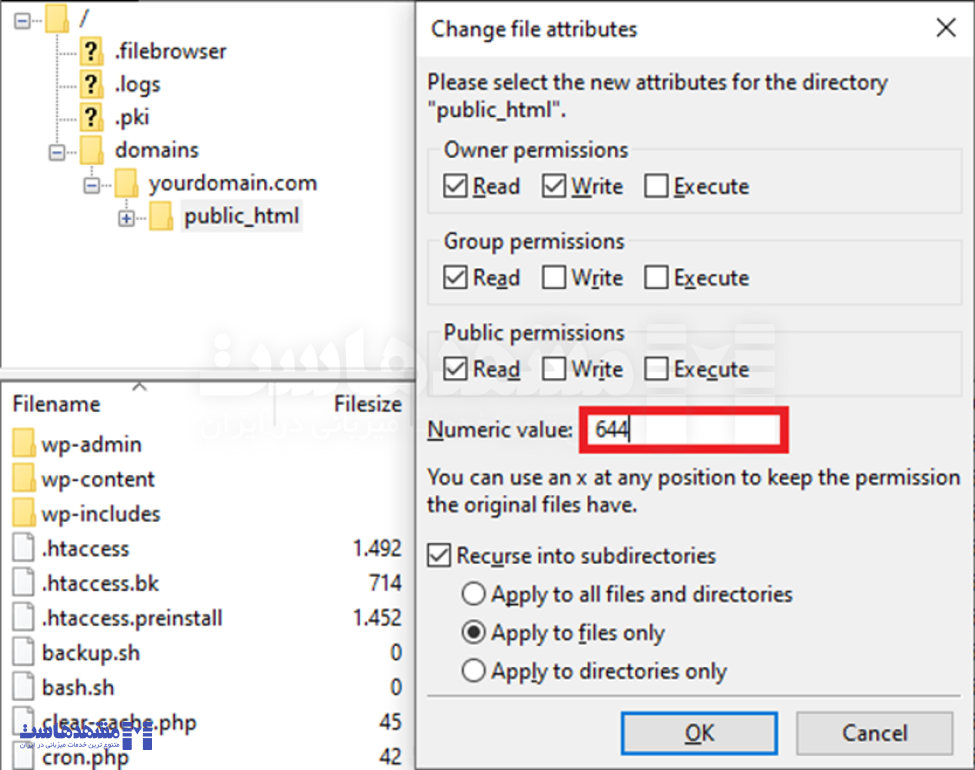Click the backup.sh file icon
This screenshot has height=770, width=975.
[x=24, y=653]
